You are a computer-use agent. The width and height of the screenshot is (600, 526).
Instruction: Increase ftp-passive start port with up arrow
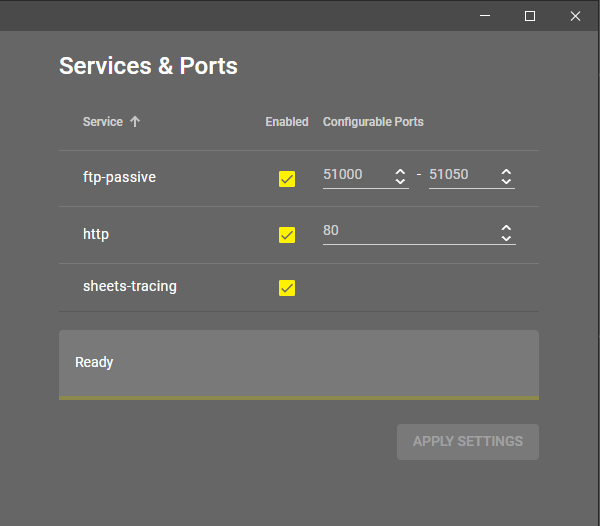[x=401, y=171]
